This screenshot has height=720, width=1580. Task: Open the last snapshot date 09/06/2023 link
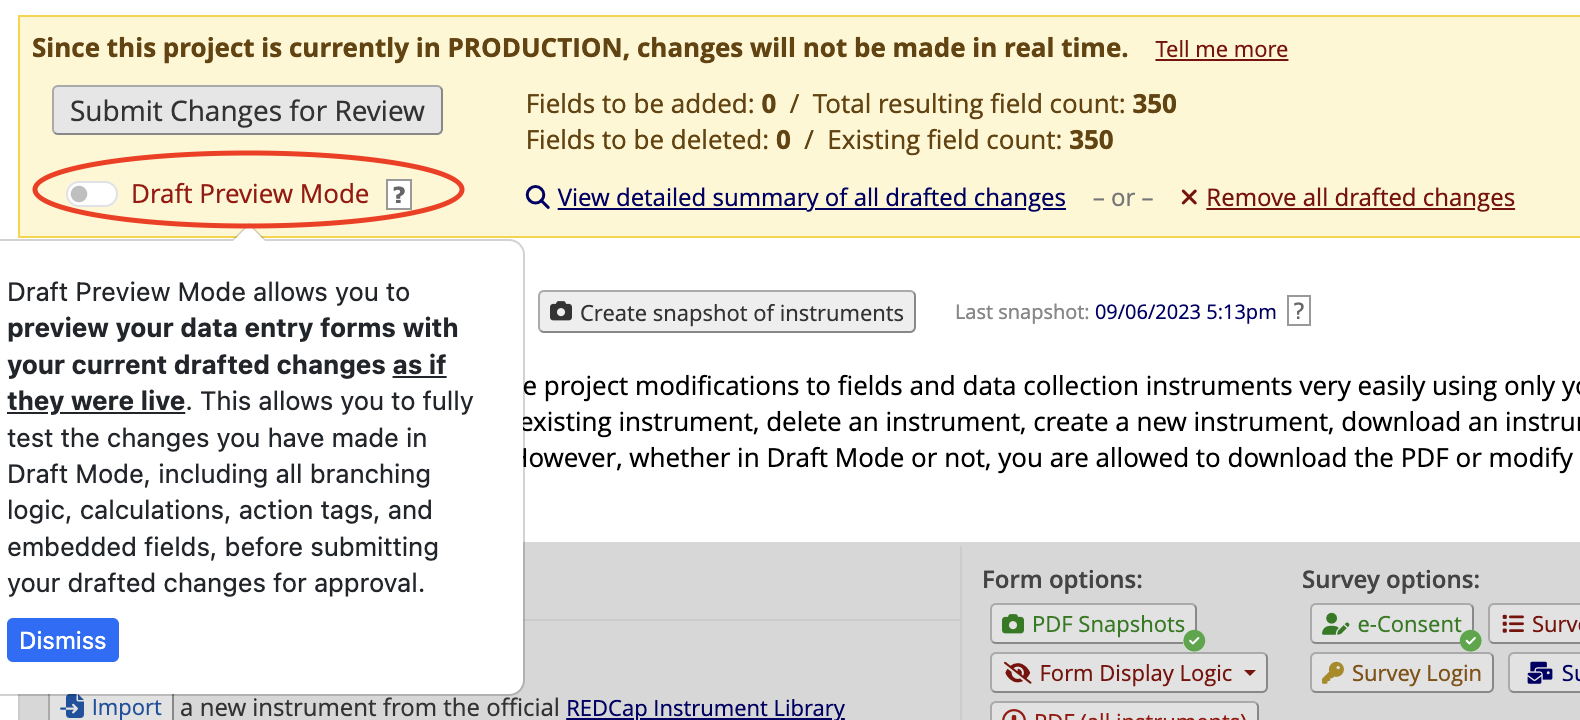(x=1185, y=312)
